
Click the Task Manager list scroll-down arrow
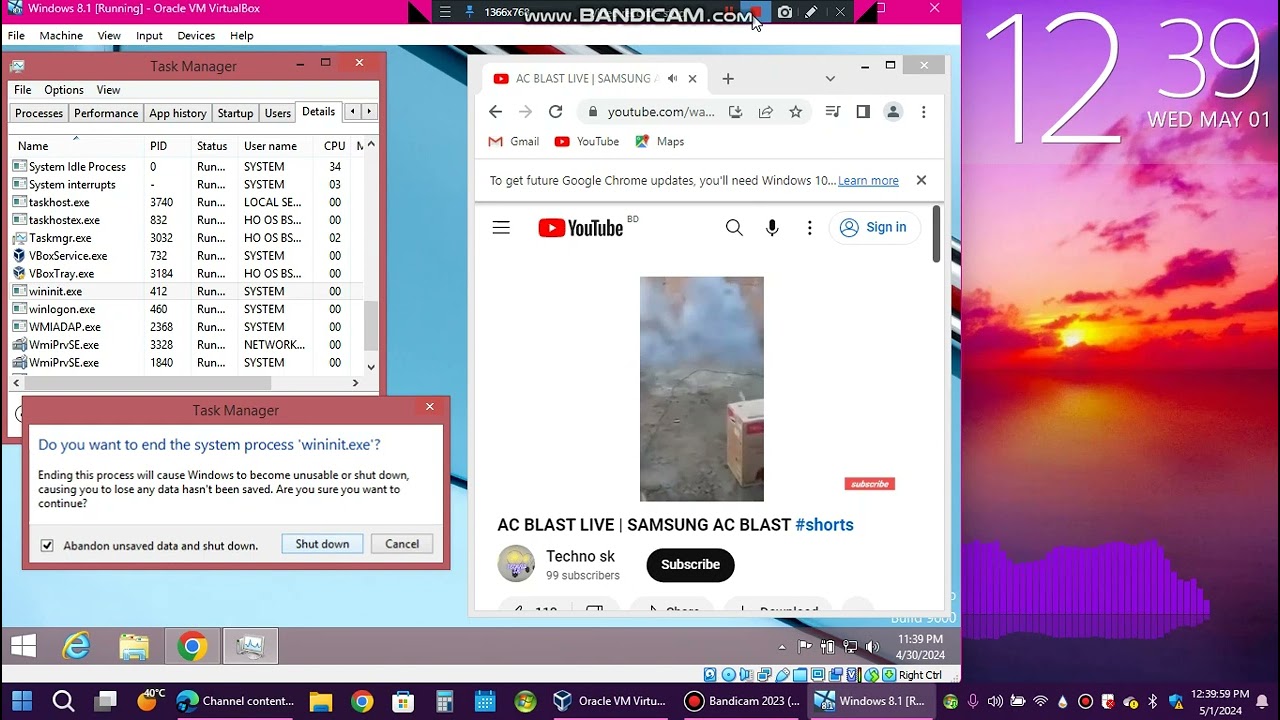(x=371, y=367)
